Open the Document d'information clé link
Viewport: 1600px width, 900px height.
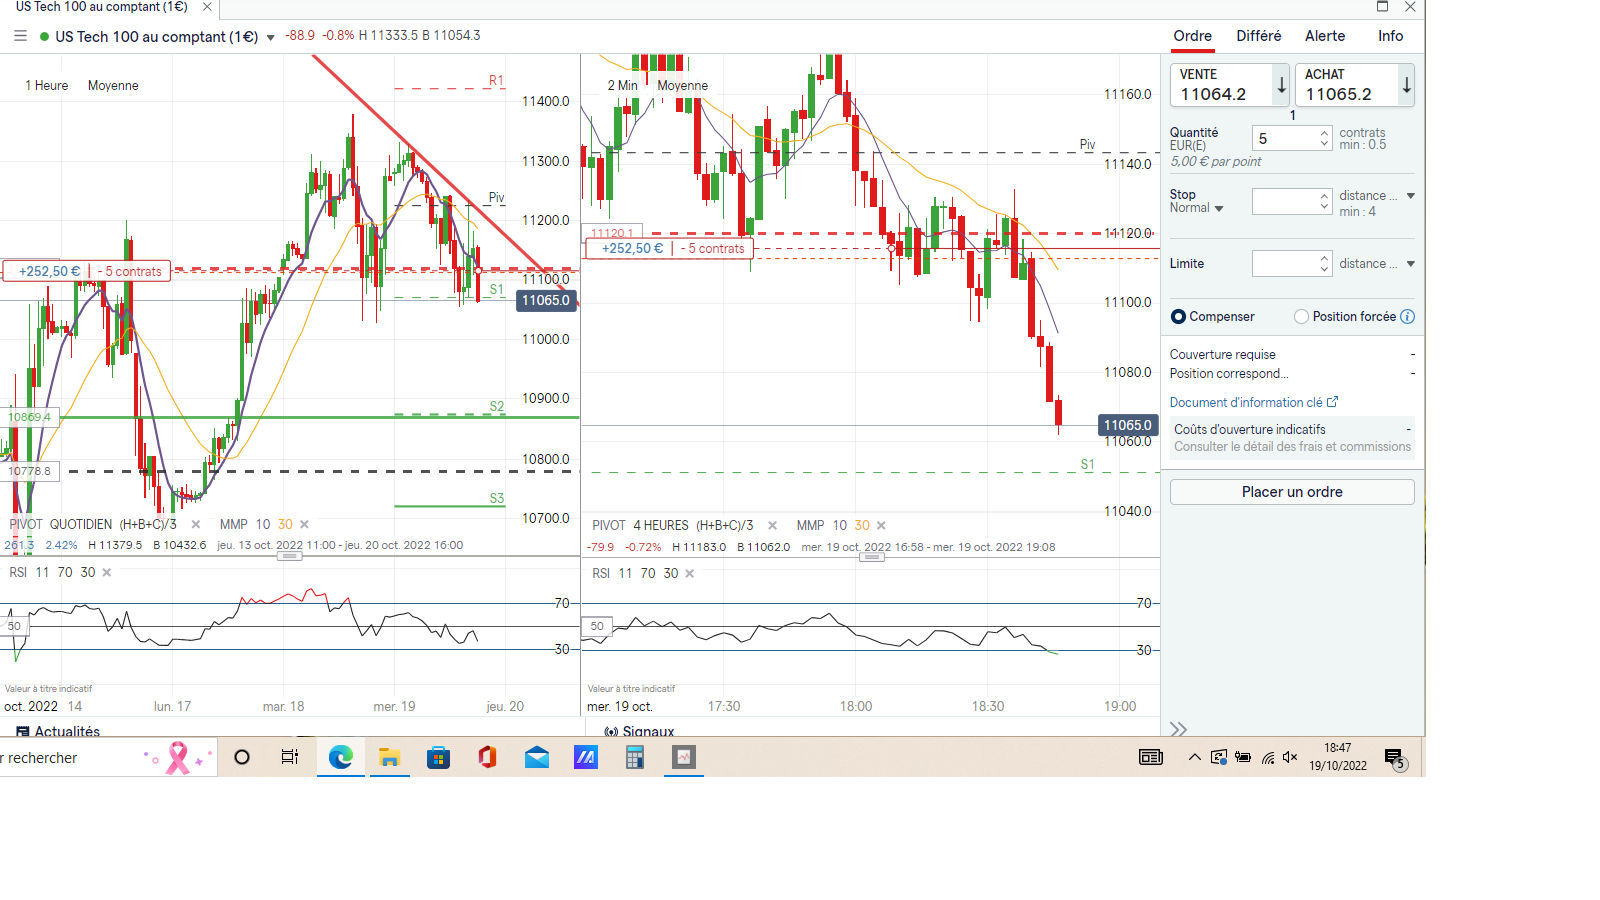point(1246,403)
